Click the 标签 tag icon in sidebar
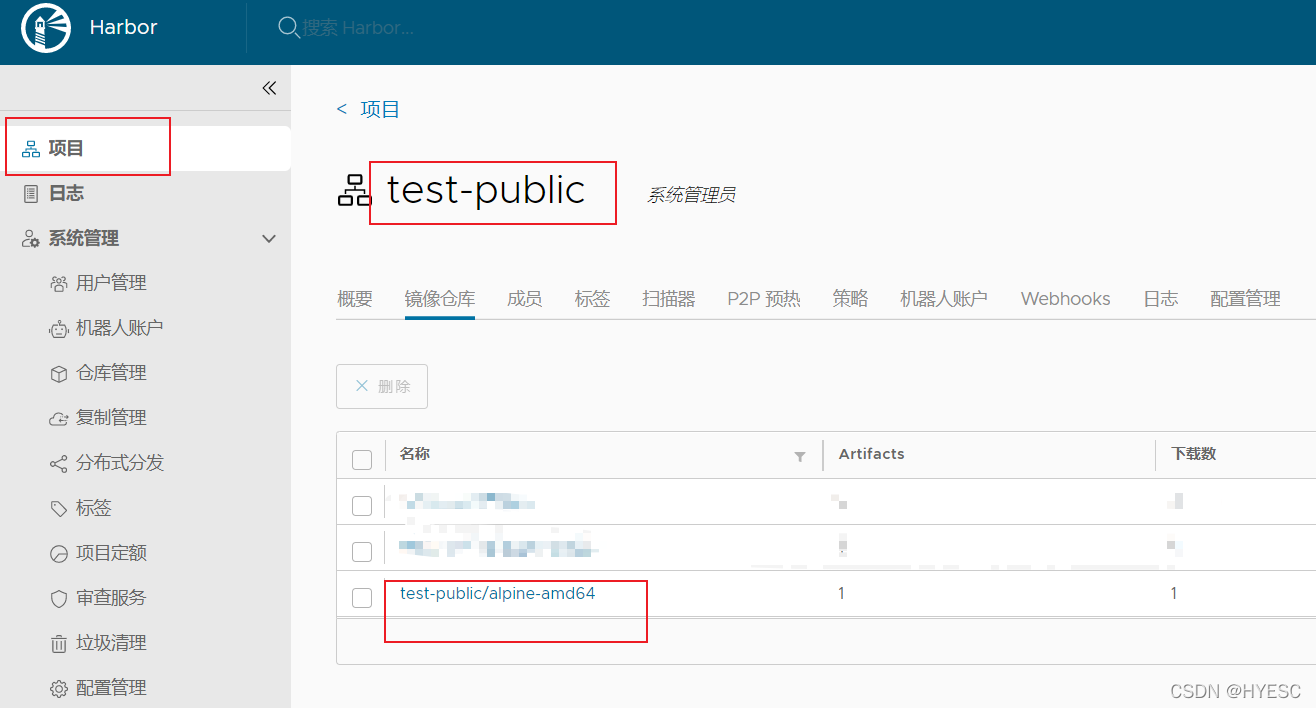This screenshot has height=708, width=1316. coord(58,509)
